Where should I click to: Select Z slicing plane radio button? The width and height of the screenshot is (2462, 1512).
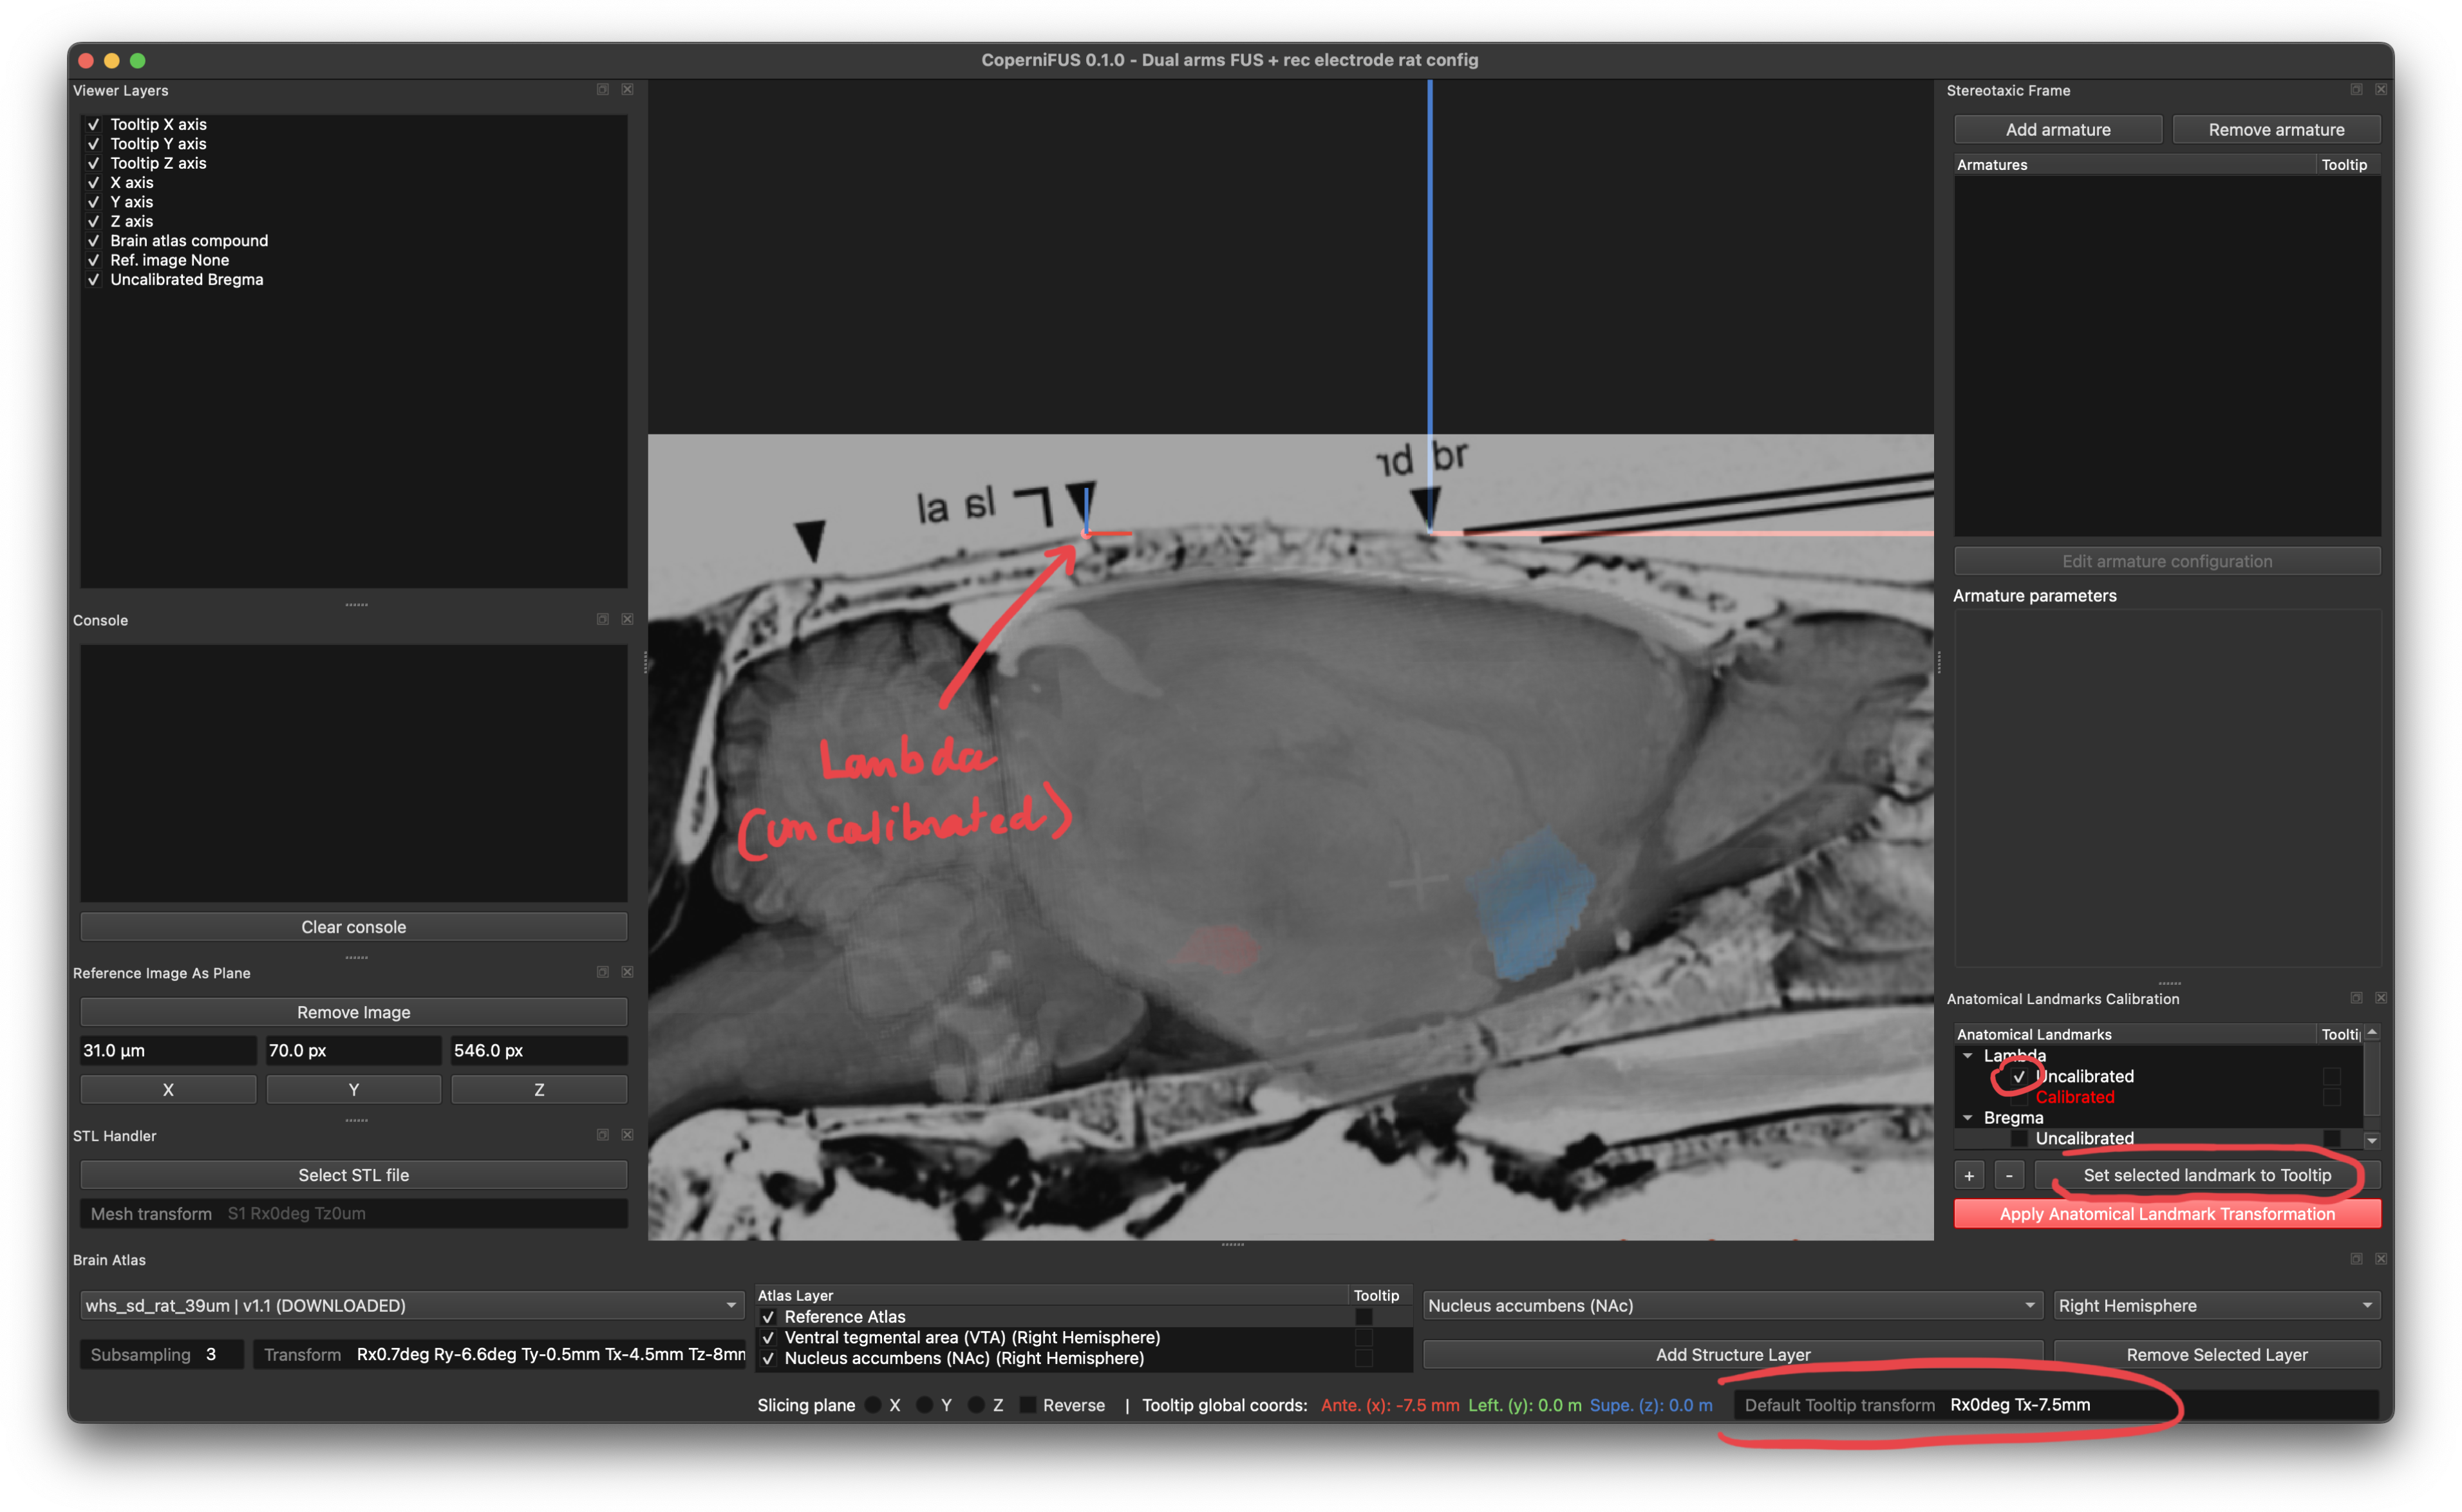coord(977,1405)
